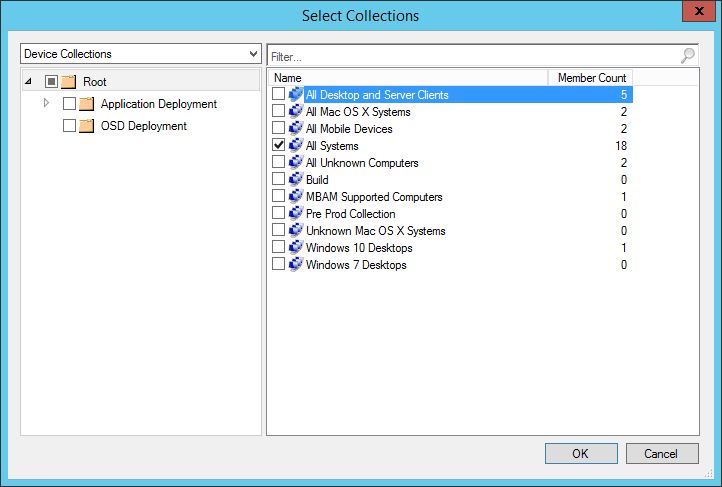The image size is (722, 487).
Task: Click the Build collection icon
Action: [296, 180]
